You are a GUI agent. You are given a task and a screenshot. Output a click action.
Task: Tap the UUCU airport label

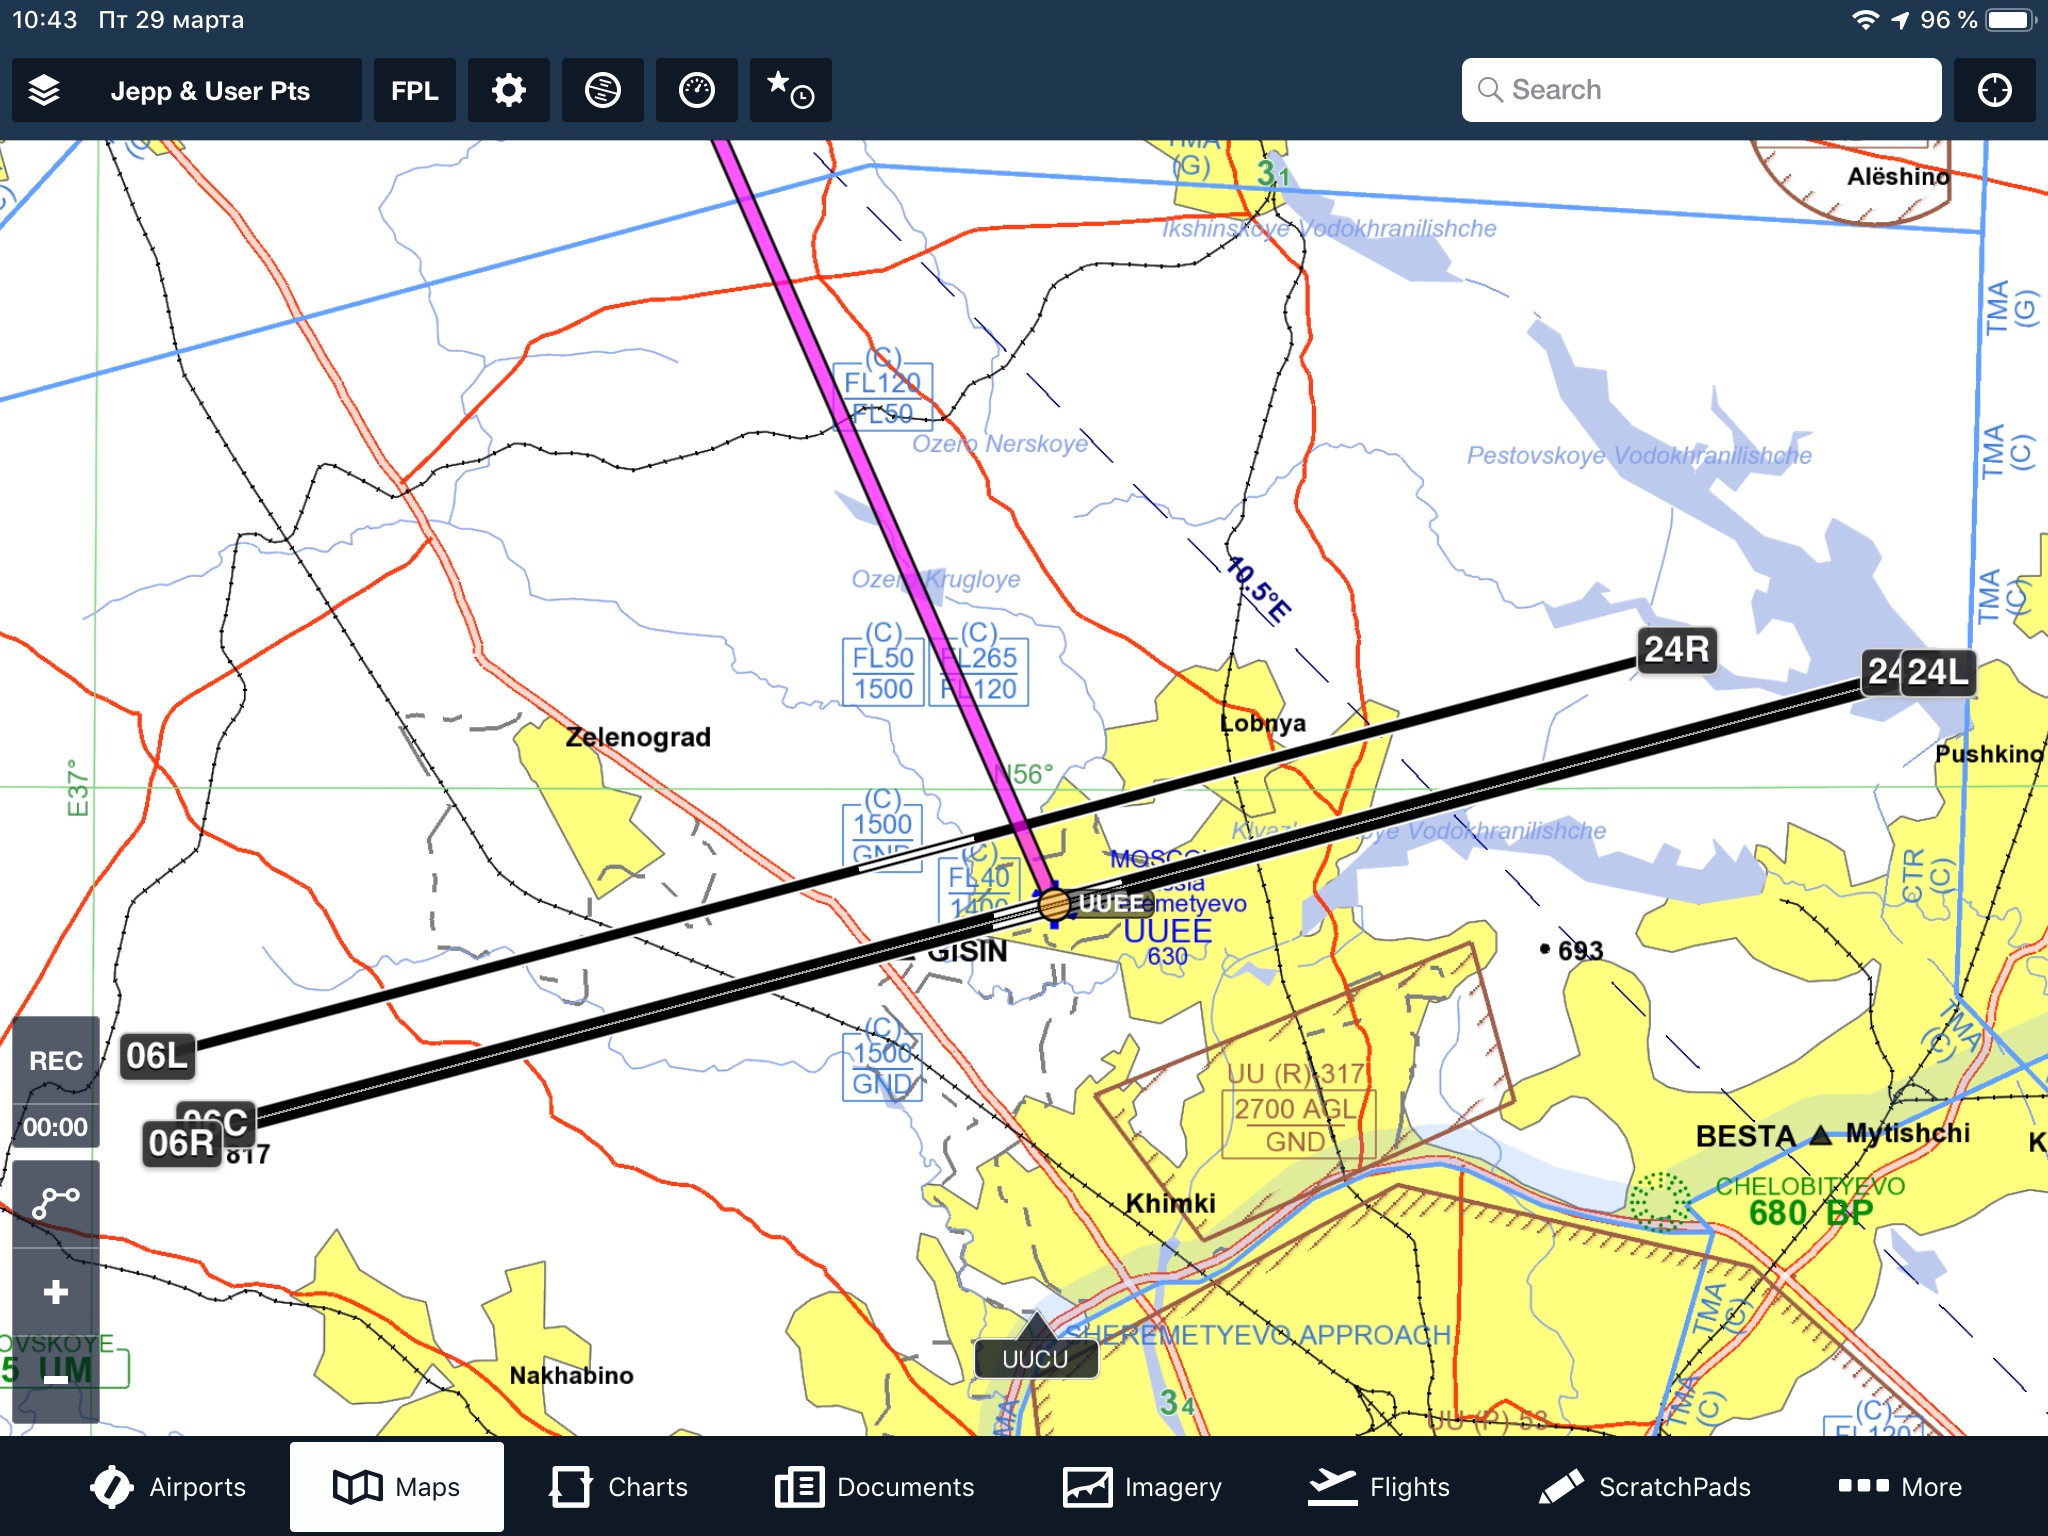(1036, 1359)
